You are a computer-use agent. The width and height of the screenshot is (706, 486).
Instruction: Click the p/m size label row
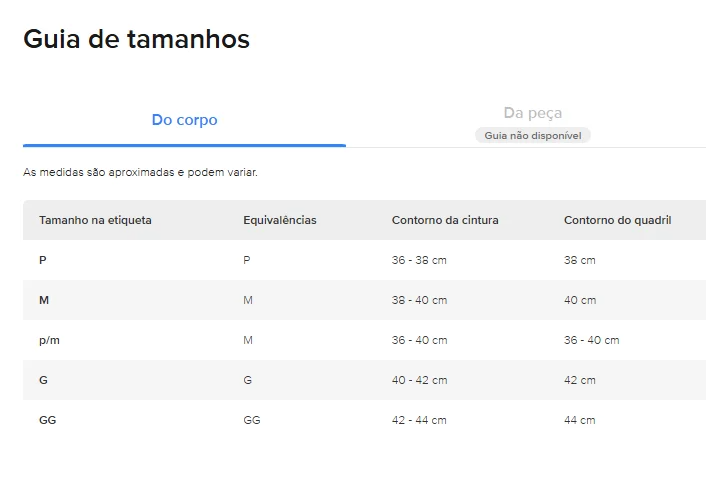pos(49,340)
